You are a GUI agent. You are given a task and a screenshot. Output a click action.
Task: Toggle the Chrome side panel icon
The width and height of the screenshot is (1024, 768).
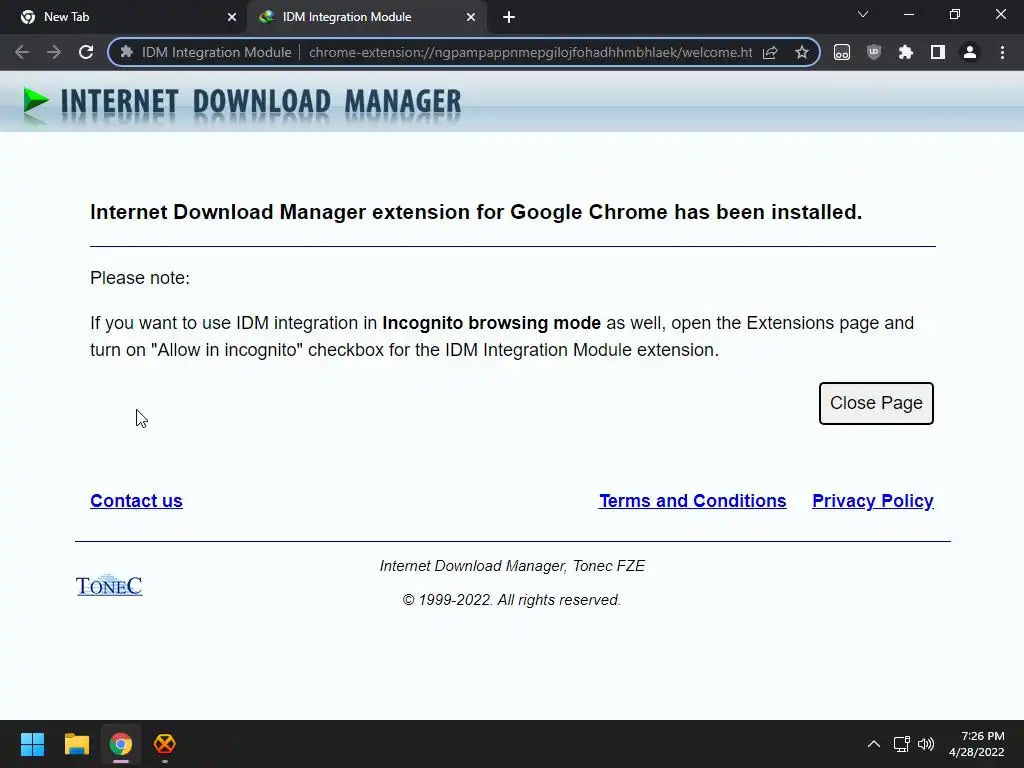[x=938, y=52]
